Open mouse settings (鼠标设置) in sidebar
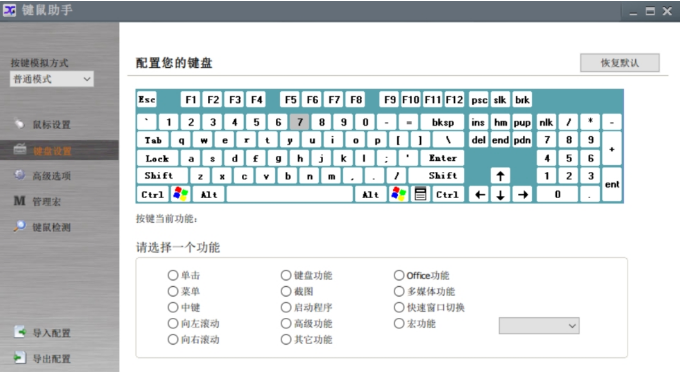 click(42, 124)
